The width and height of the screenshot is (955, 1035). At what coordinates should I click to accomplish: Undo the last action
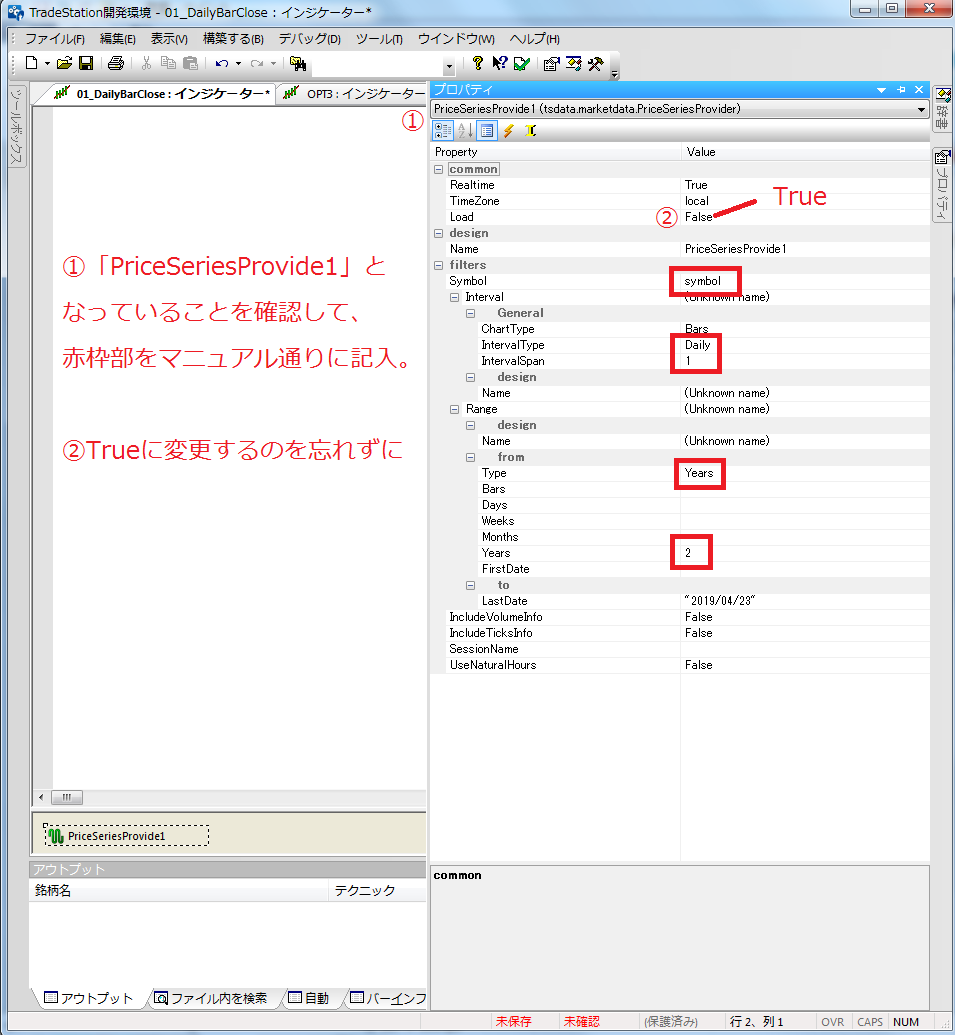222,63
